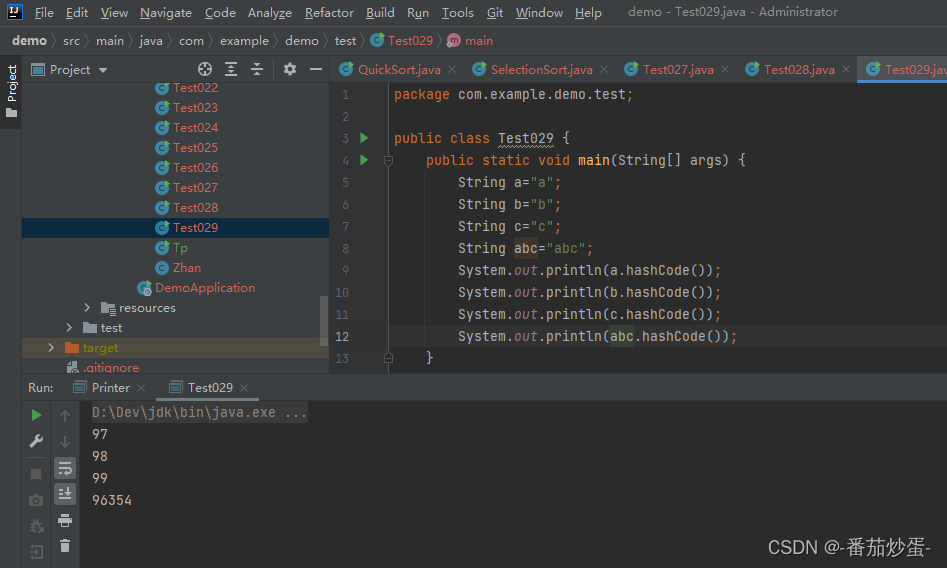Click the run gutter arrow beside class Test029
Viewport: 947px width, 568px height.
pyautogui.click(x=364, y=138)
